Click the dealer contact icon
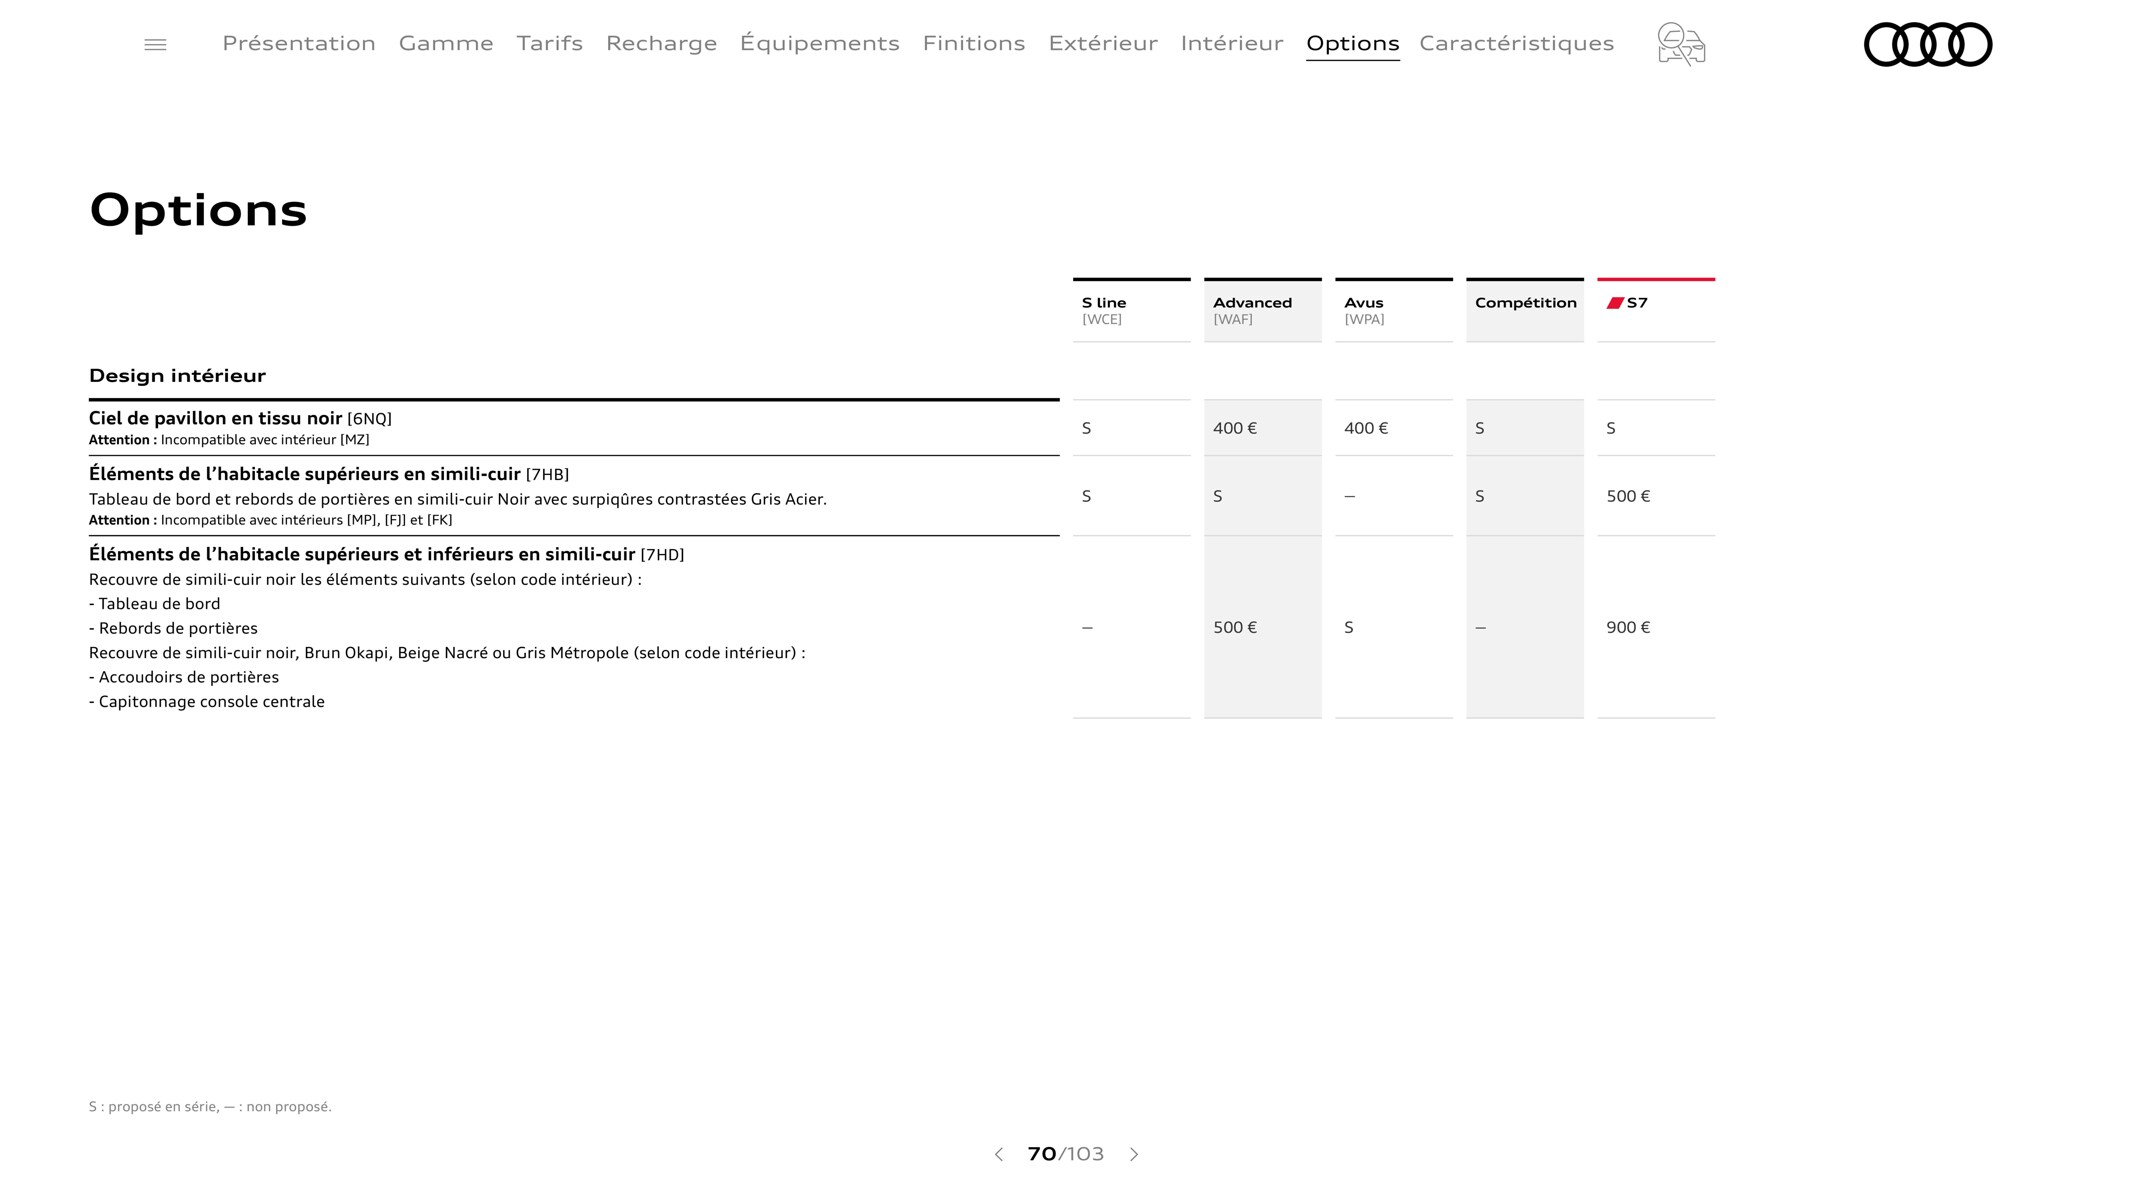The image size is (2133, 1200). 1681,44
